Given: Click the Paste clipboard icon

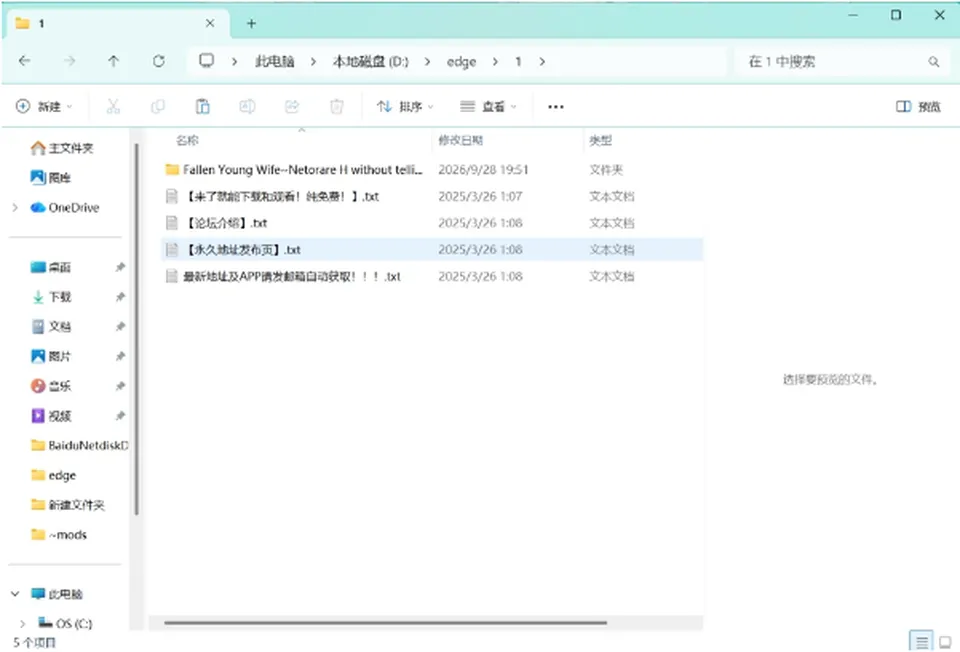Looking at the screenshot, I should click(x=202, y=107).
